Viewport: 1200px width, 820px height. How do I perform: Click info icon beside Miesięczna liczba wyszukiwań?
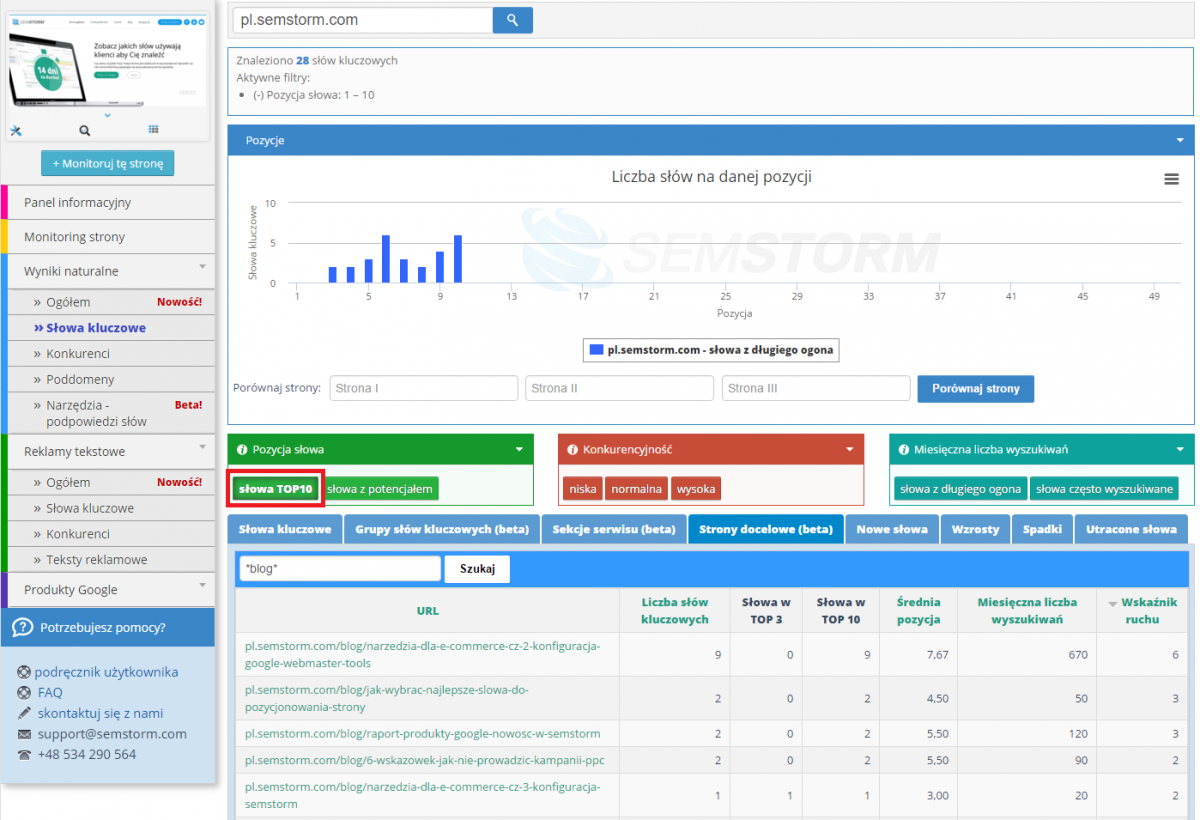pyautogui.click(x=904, y=450)
